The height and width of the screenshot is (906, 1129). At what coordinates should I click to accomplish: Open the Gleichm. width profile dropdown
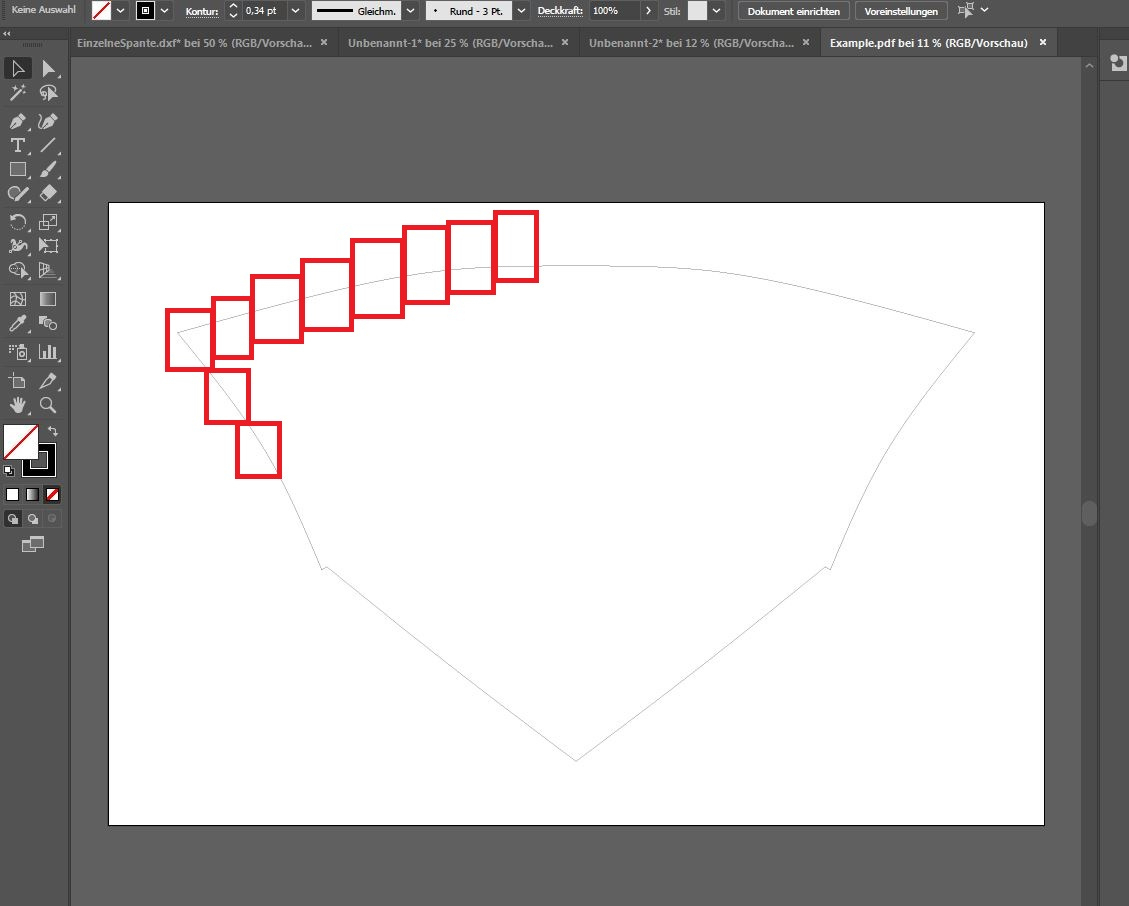pos(410,11)
